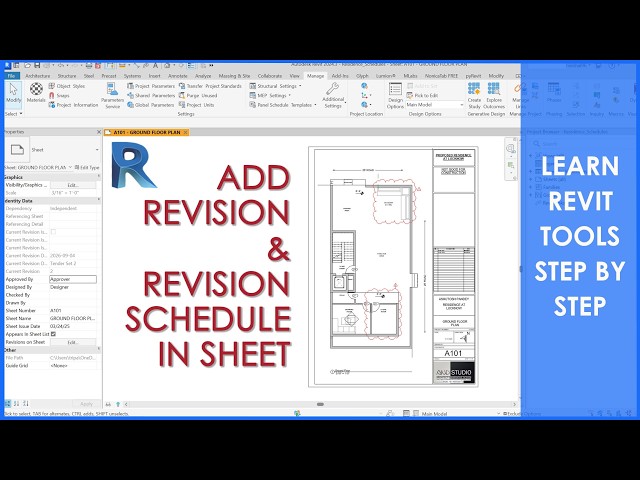Open Project Parameters

coord(151,86)
